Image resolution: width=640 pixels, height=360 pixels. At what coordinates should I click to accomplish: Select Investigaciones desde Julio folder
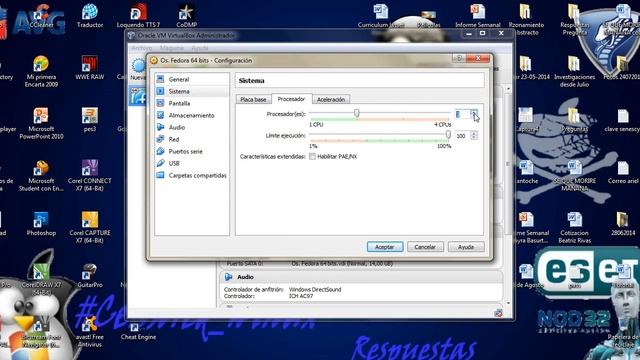[574, 72]
